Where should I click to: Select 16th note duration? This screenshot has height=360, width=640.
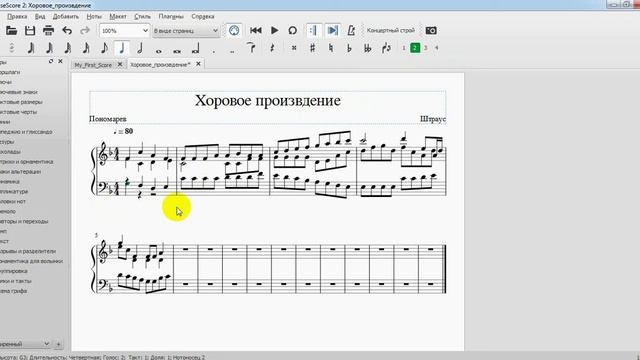coord(86,48)
